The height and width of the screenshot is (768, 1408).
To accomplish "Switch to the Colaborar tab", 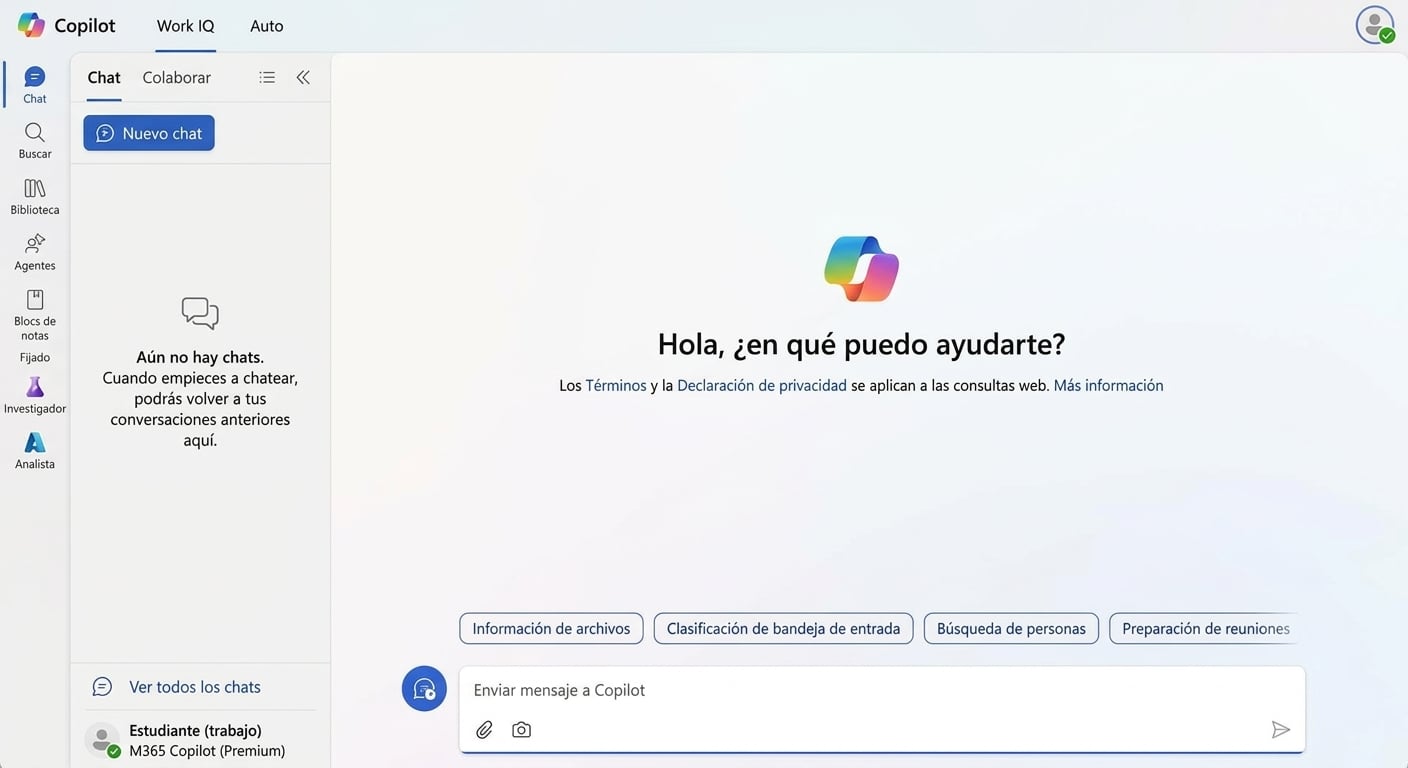I will click(x=177, y=78).
